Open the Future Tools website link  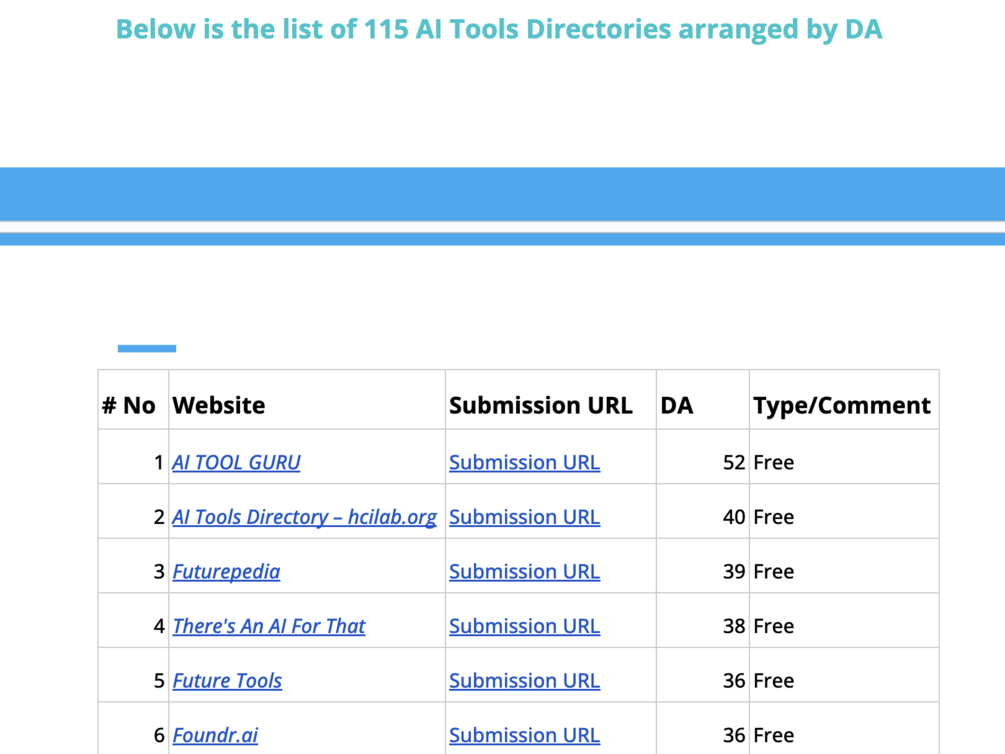[227, 680]
